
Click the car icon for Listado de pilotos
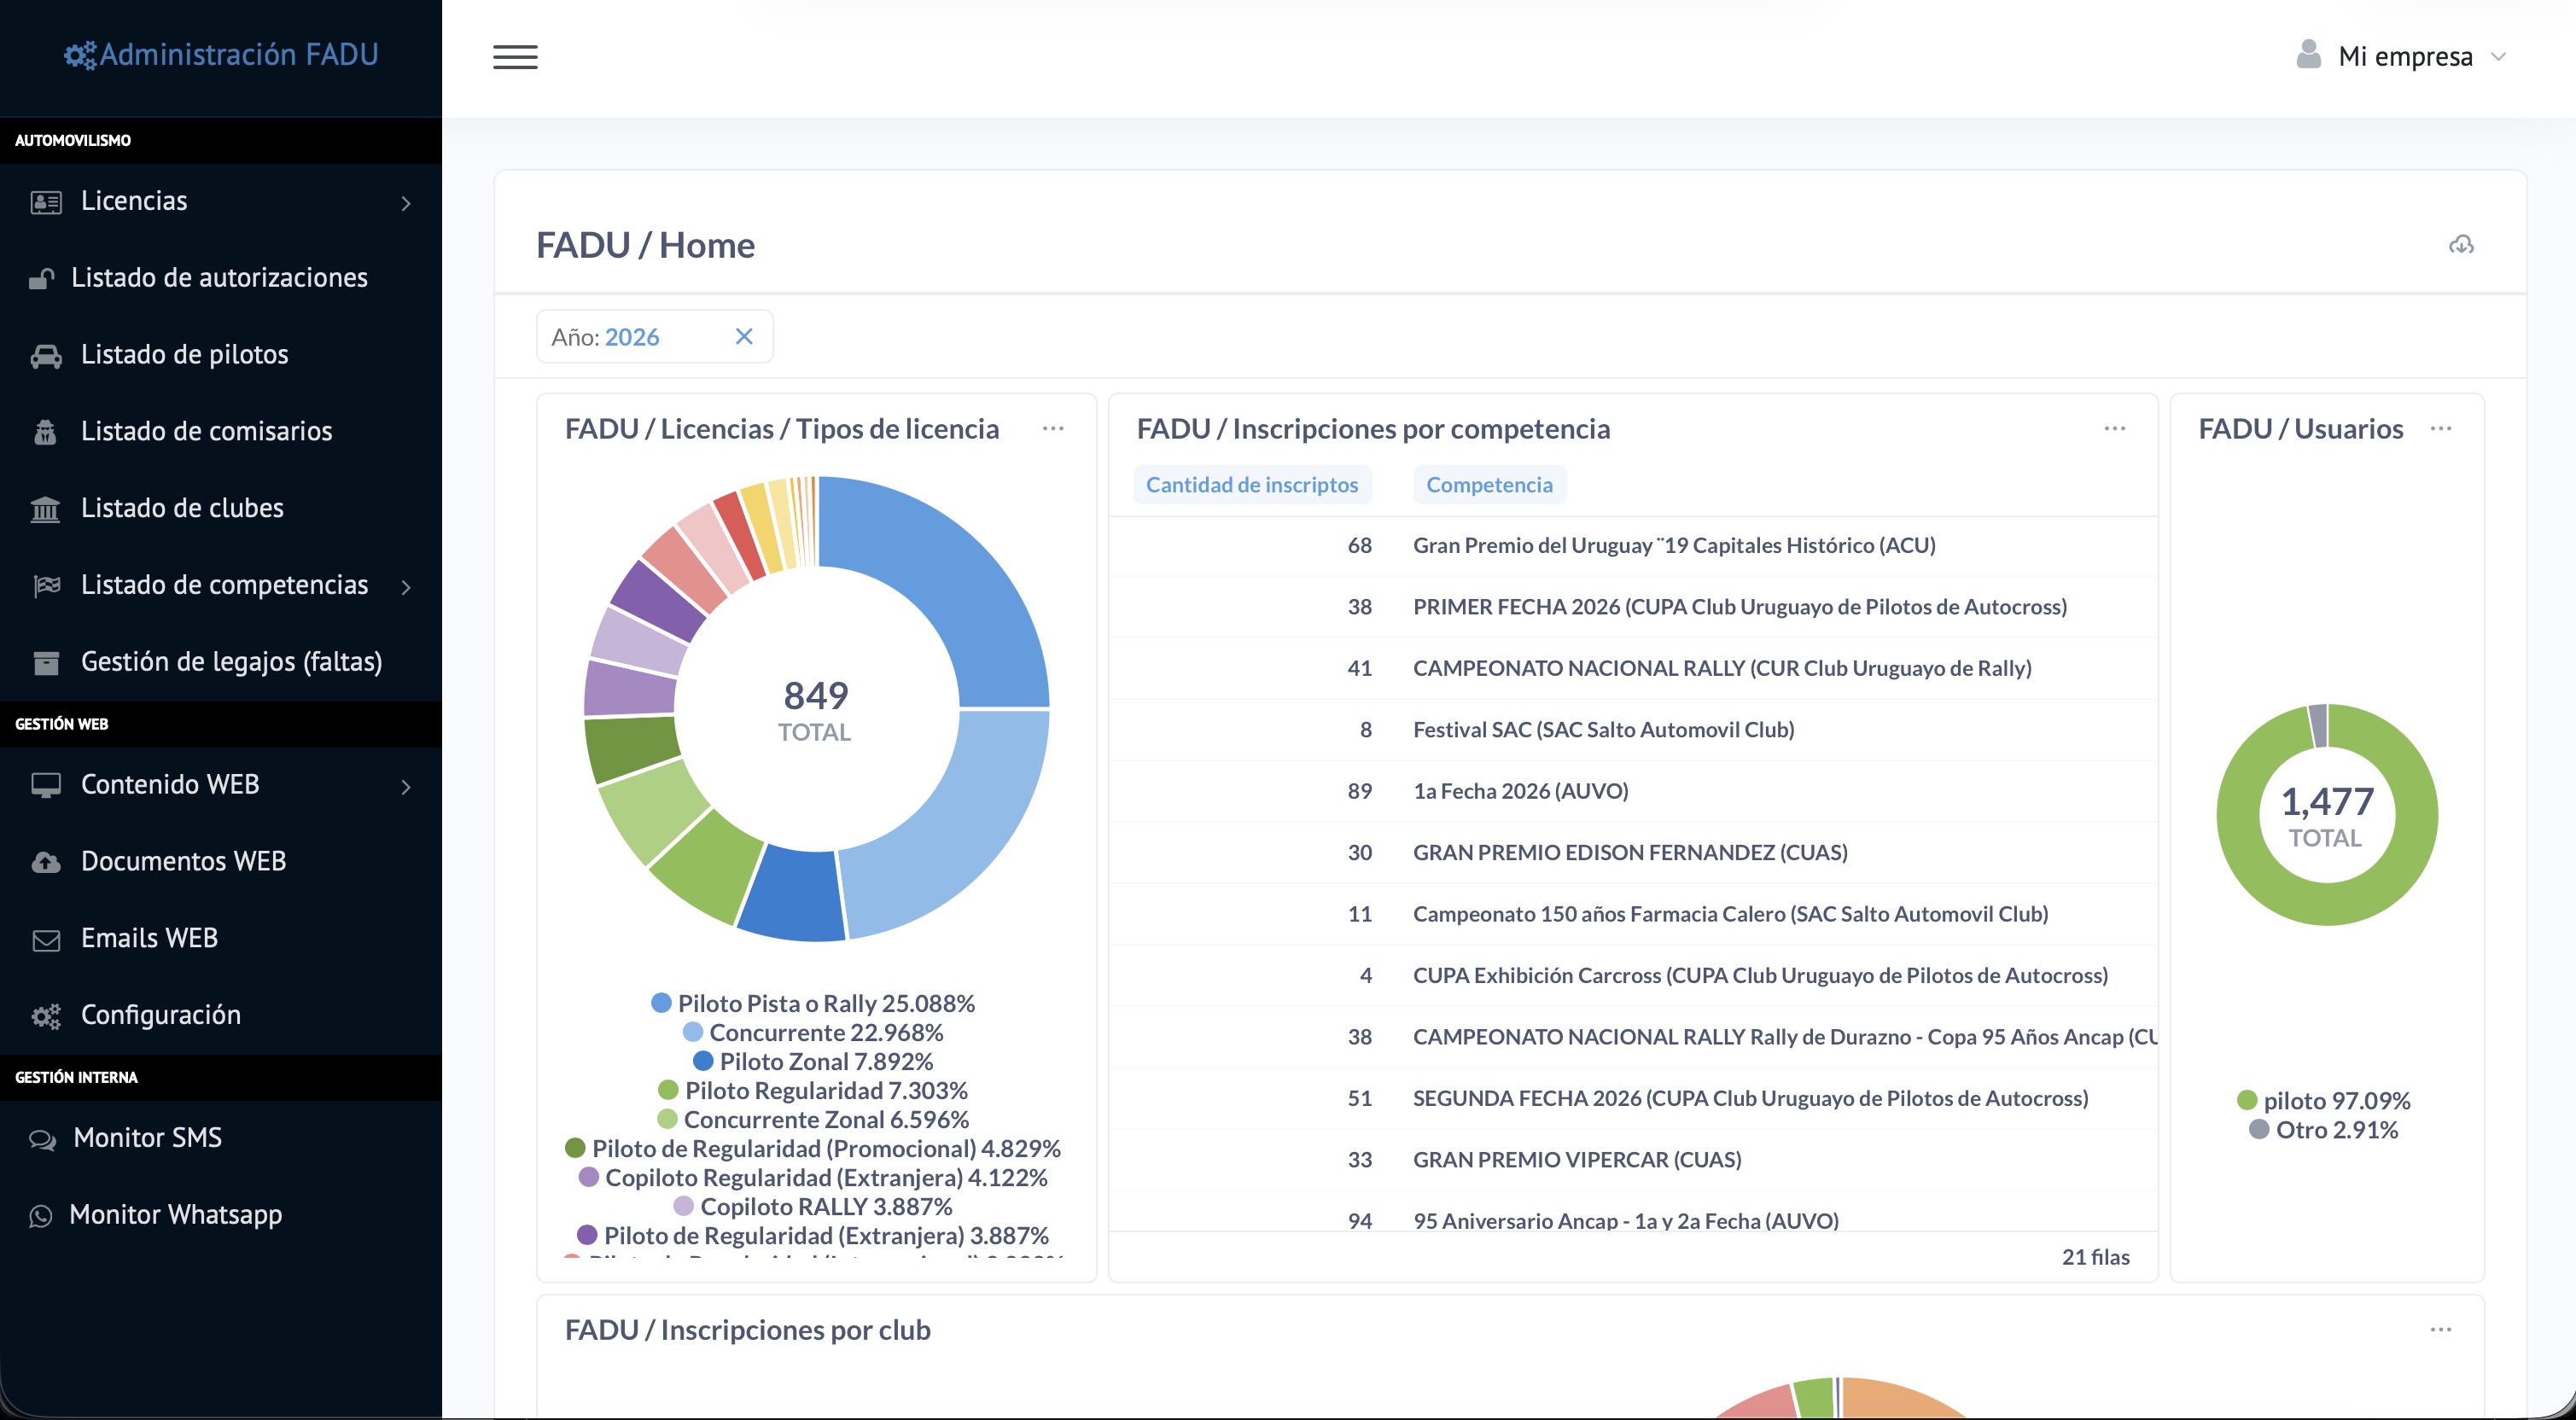pyautogui.click(x=46, y=355)
